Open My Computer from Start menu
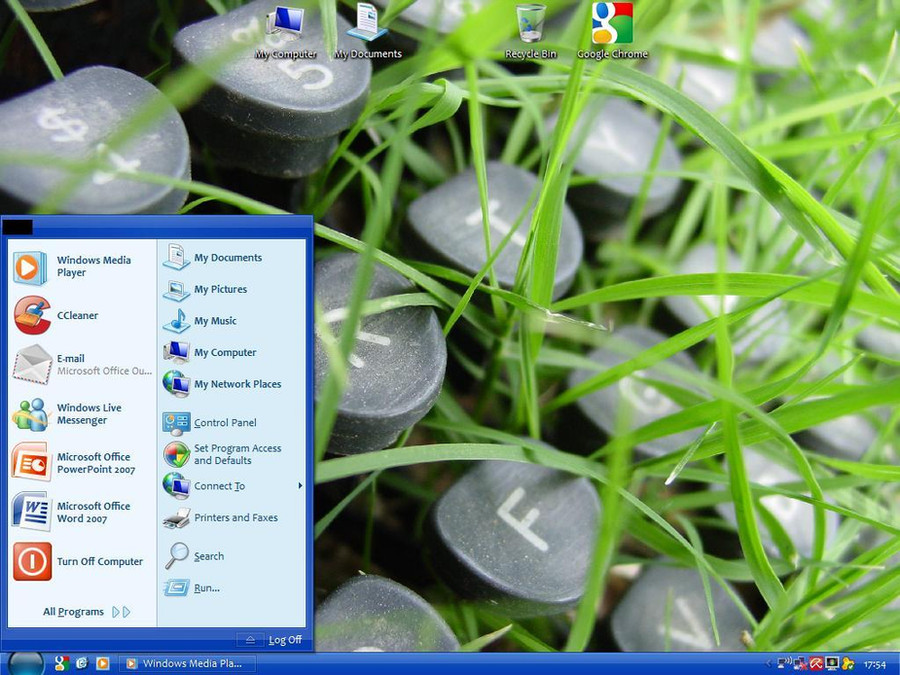Viewport: 900px width, 675px height. click(x=232, y=352)
